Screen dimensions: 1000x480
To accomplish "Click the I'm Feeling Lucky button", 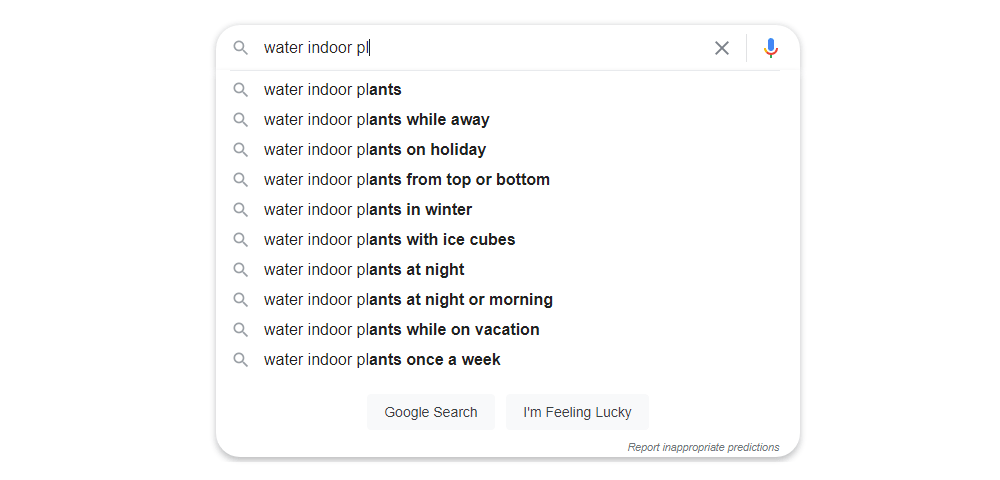I will [577, 412].
